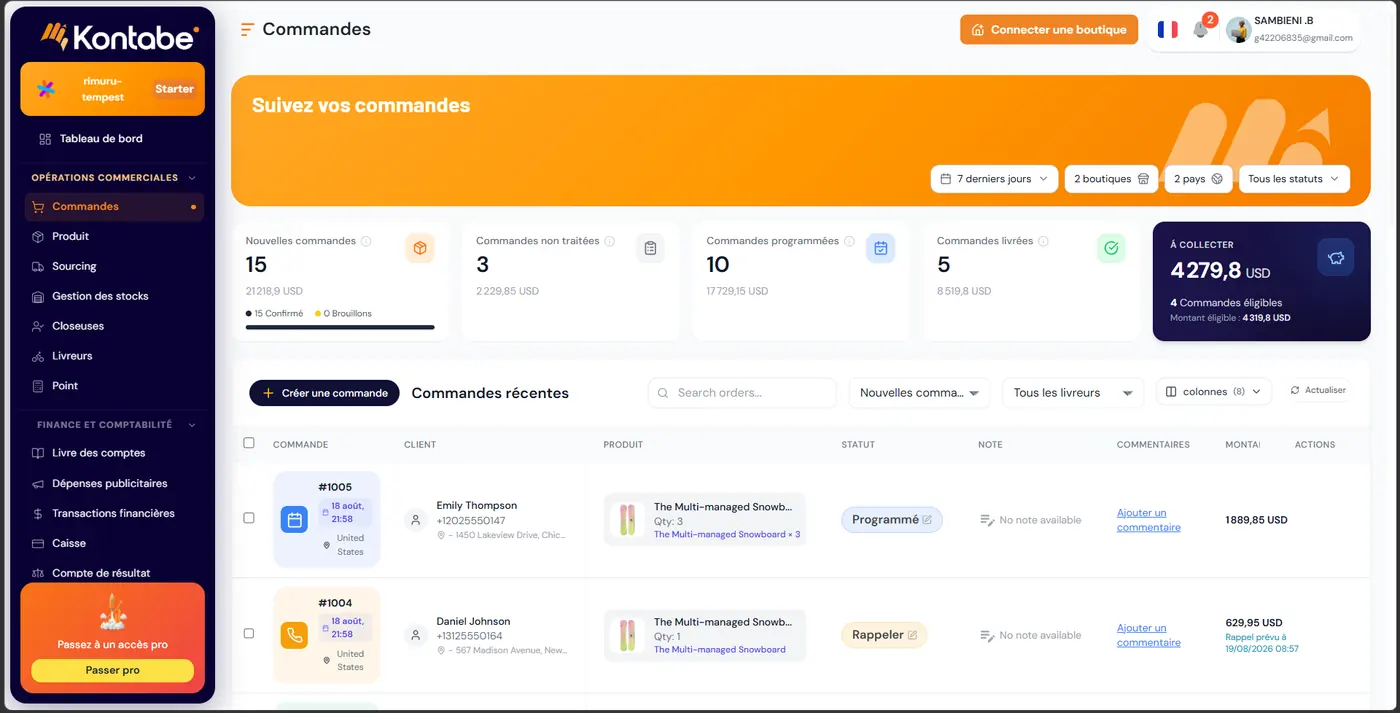The image size is (1400, 713).
Task: Tick the checkbox for order #1005
Action: tap(249, 518)
